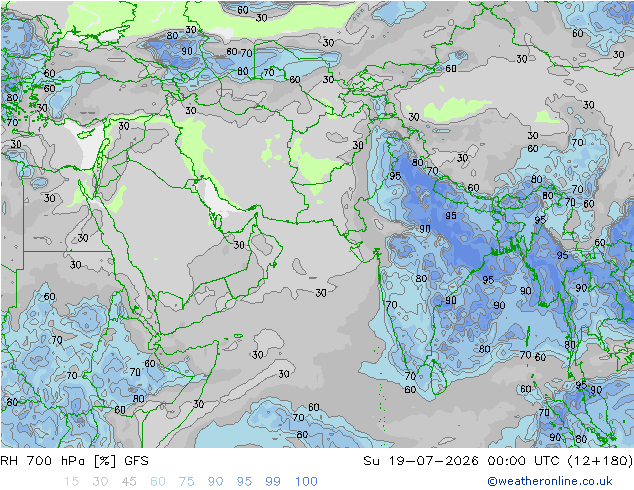
Task: Click the legend scale value 60 in the color key
Action: point(158,482)
